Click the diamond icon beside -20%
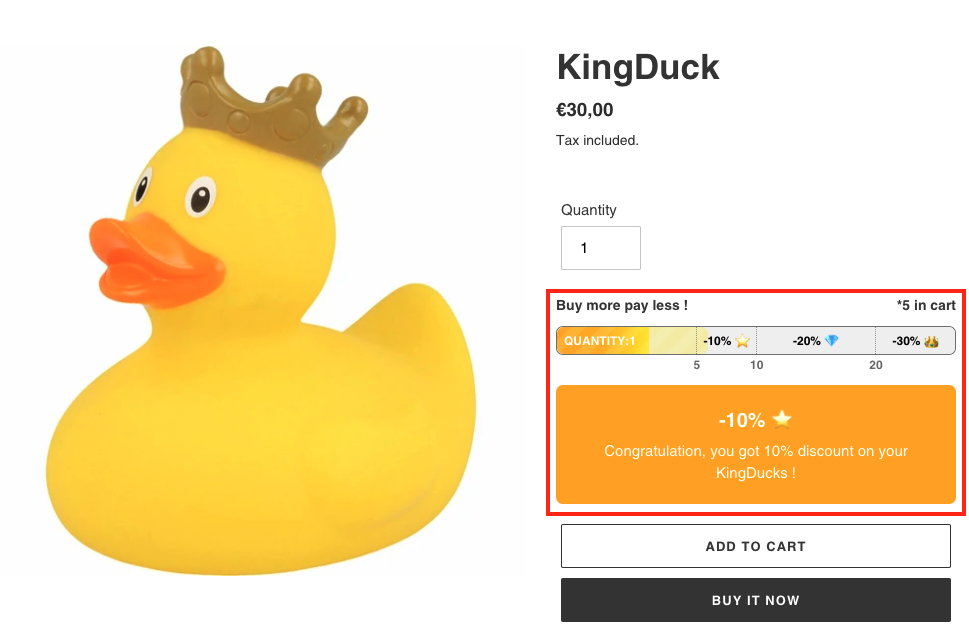 (x=832, y=341)
